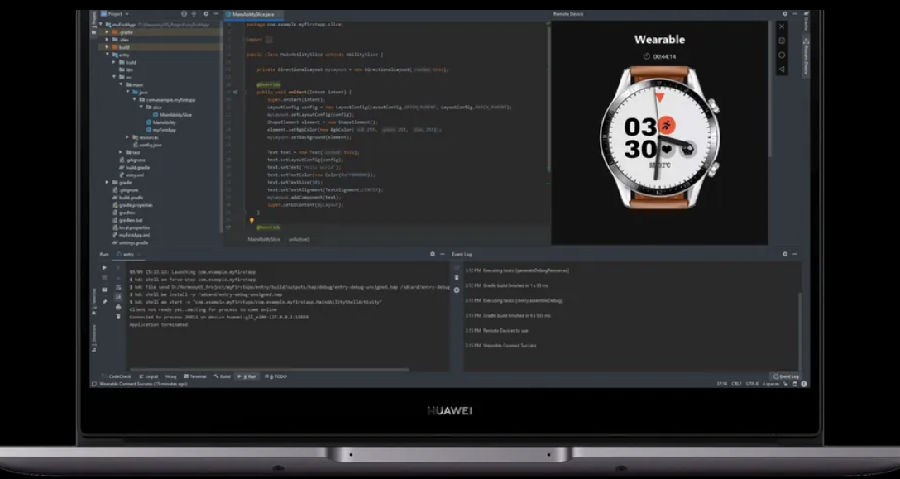
Task: Open the Build tool window
Action: pos(222,376)
